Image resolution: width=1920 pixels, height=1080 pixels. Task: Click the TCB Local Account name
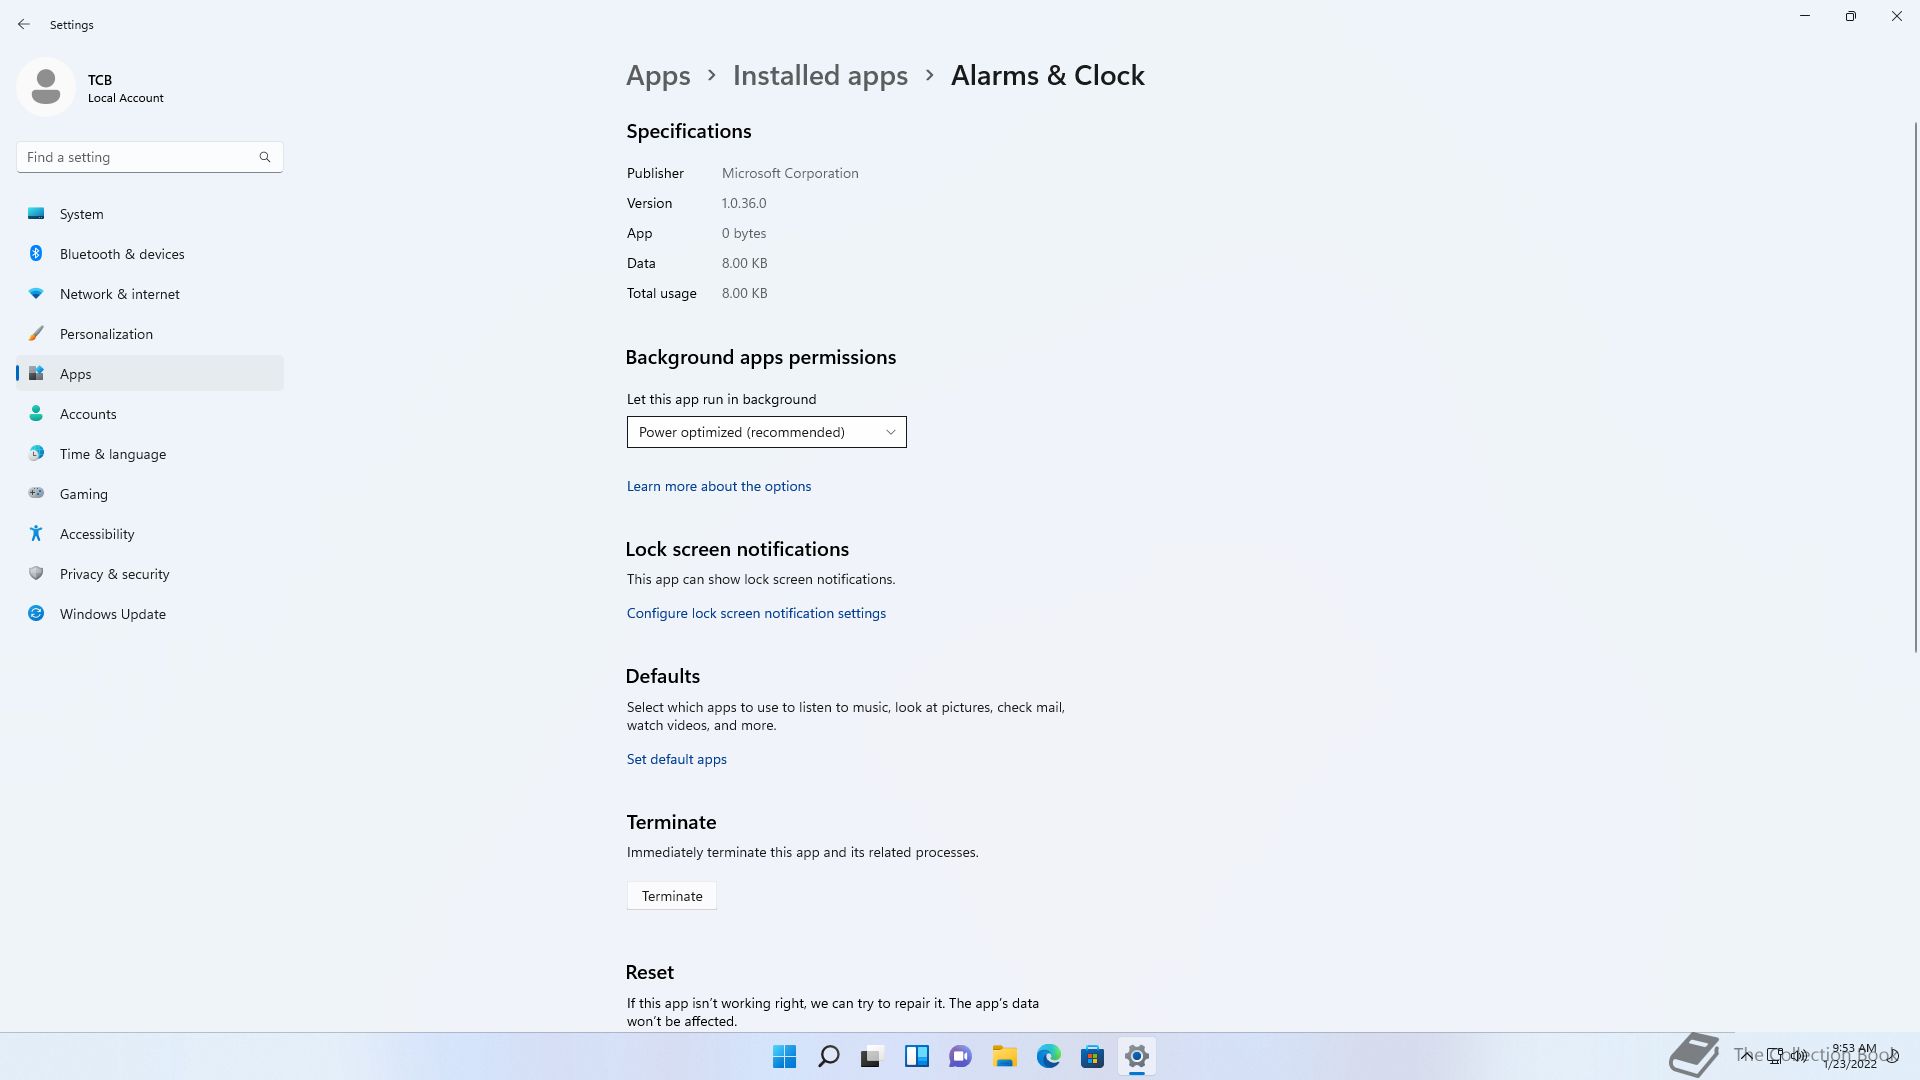click(126, 88)
